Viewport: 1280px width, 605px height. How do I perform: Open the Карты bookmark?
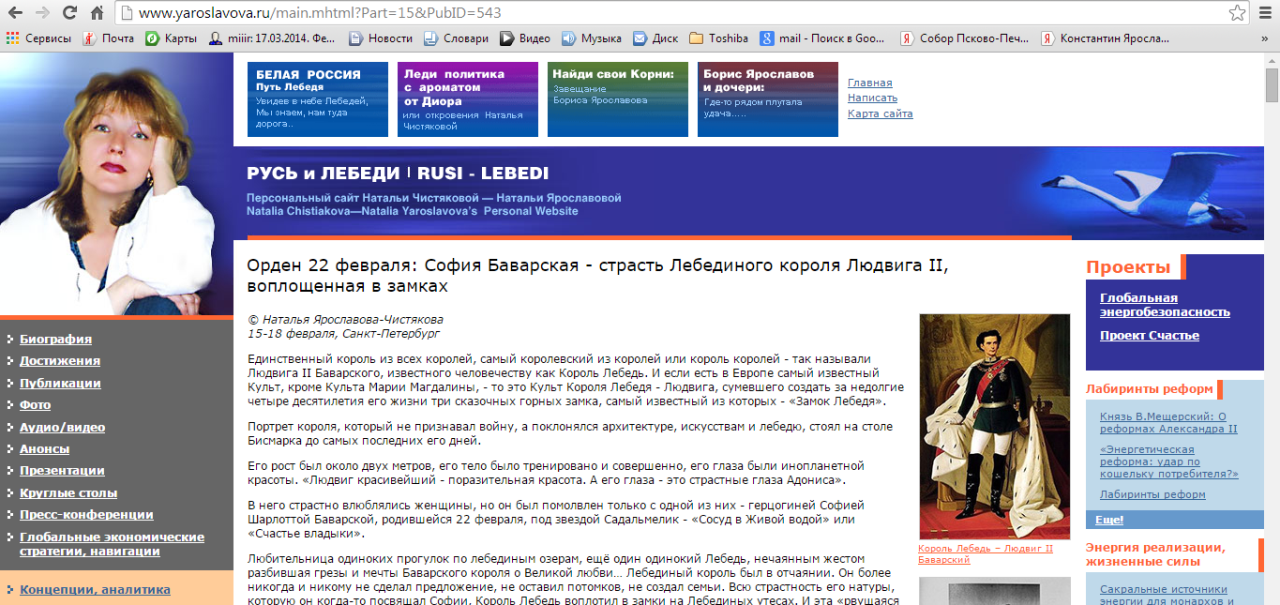tap(171, 38)
